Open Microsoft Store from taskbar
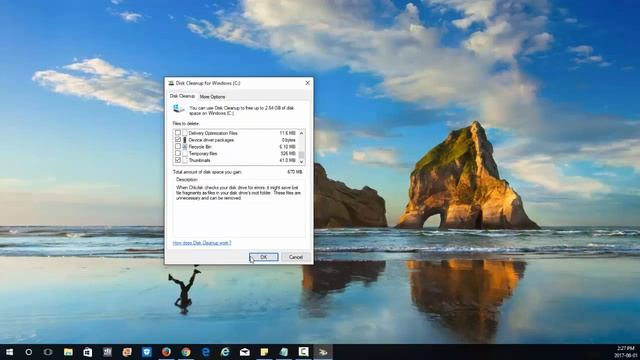The image size is (640, 360). pyautogui.click(x=88, y=352)
